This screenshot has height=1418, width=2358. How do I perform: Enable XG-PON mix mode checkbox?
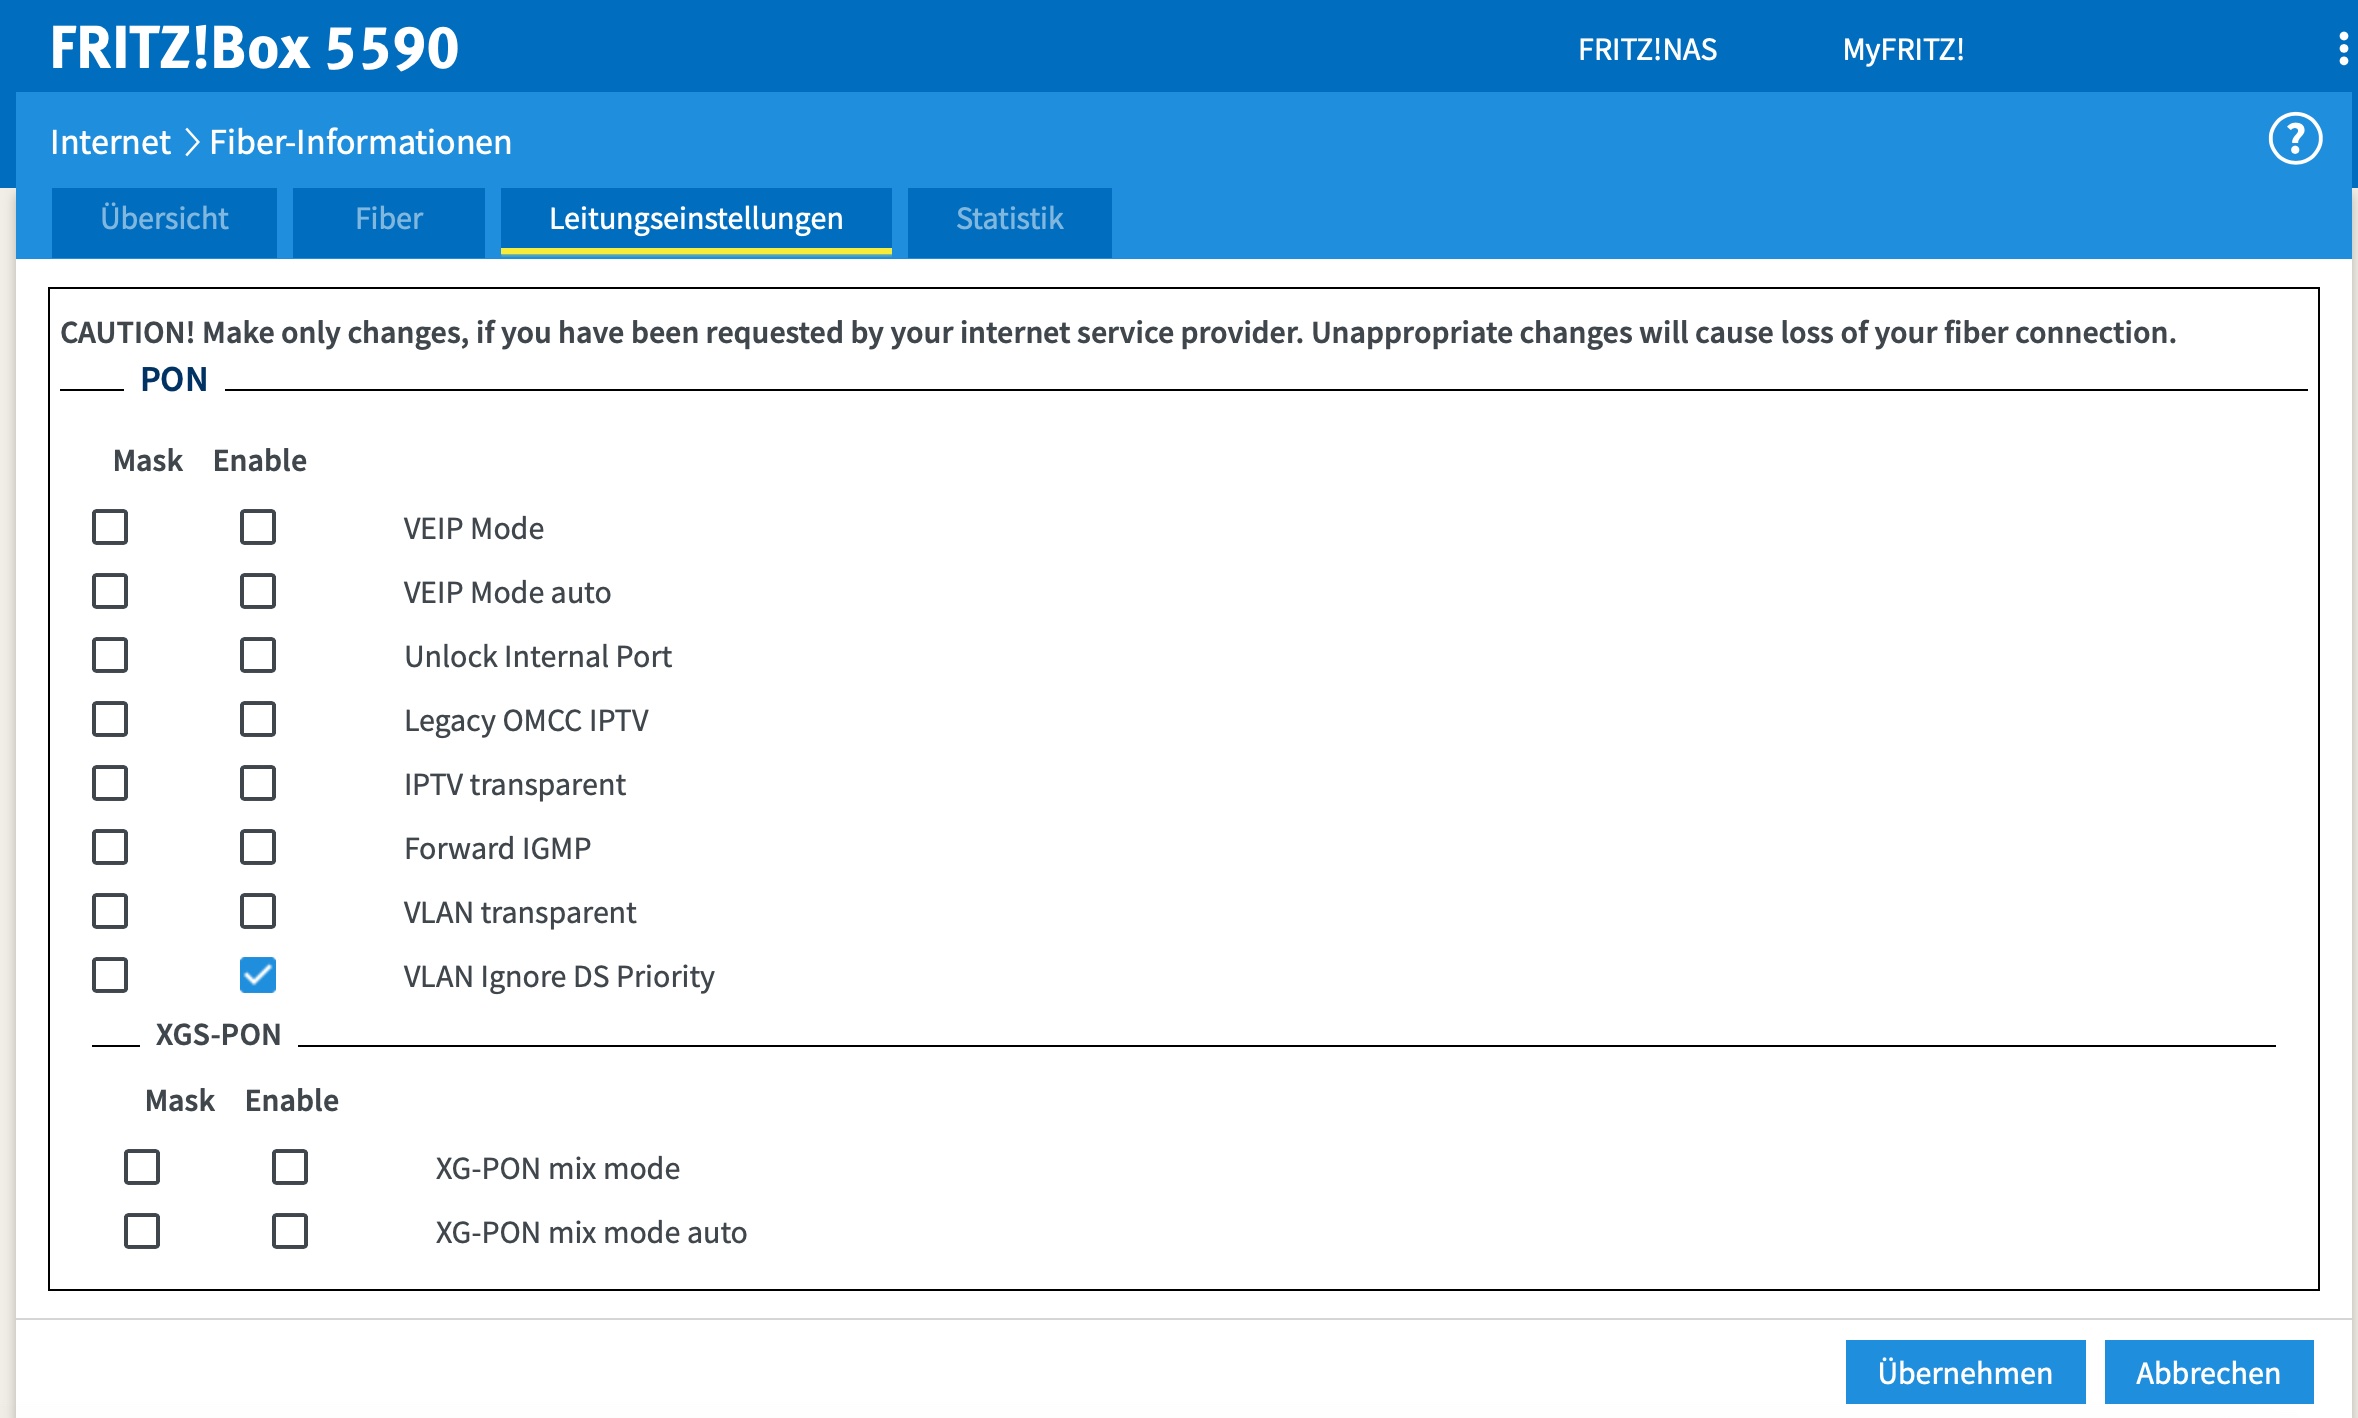click(x=290, y=1167)
